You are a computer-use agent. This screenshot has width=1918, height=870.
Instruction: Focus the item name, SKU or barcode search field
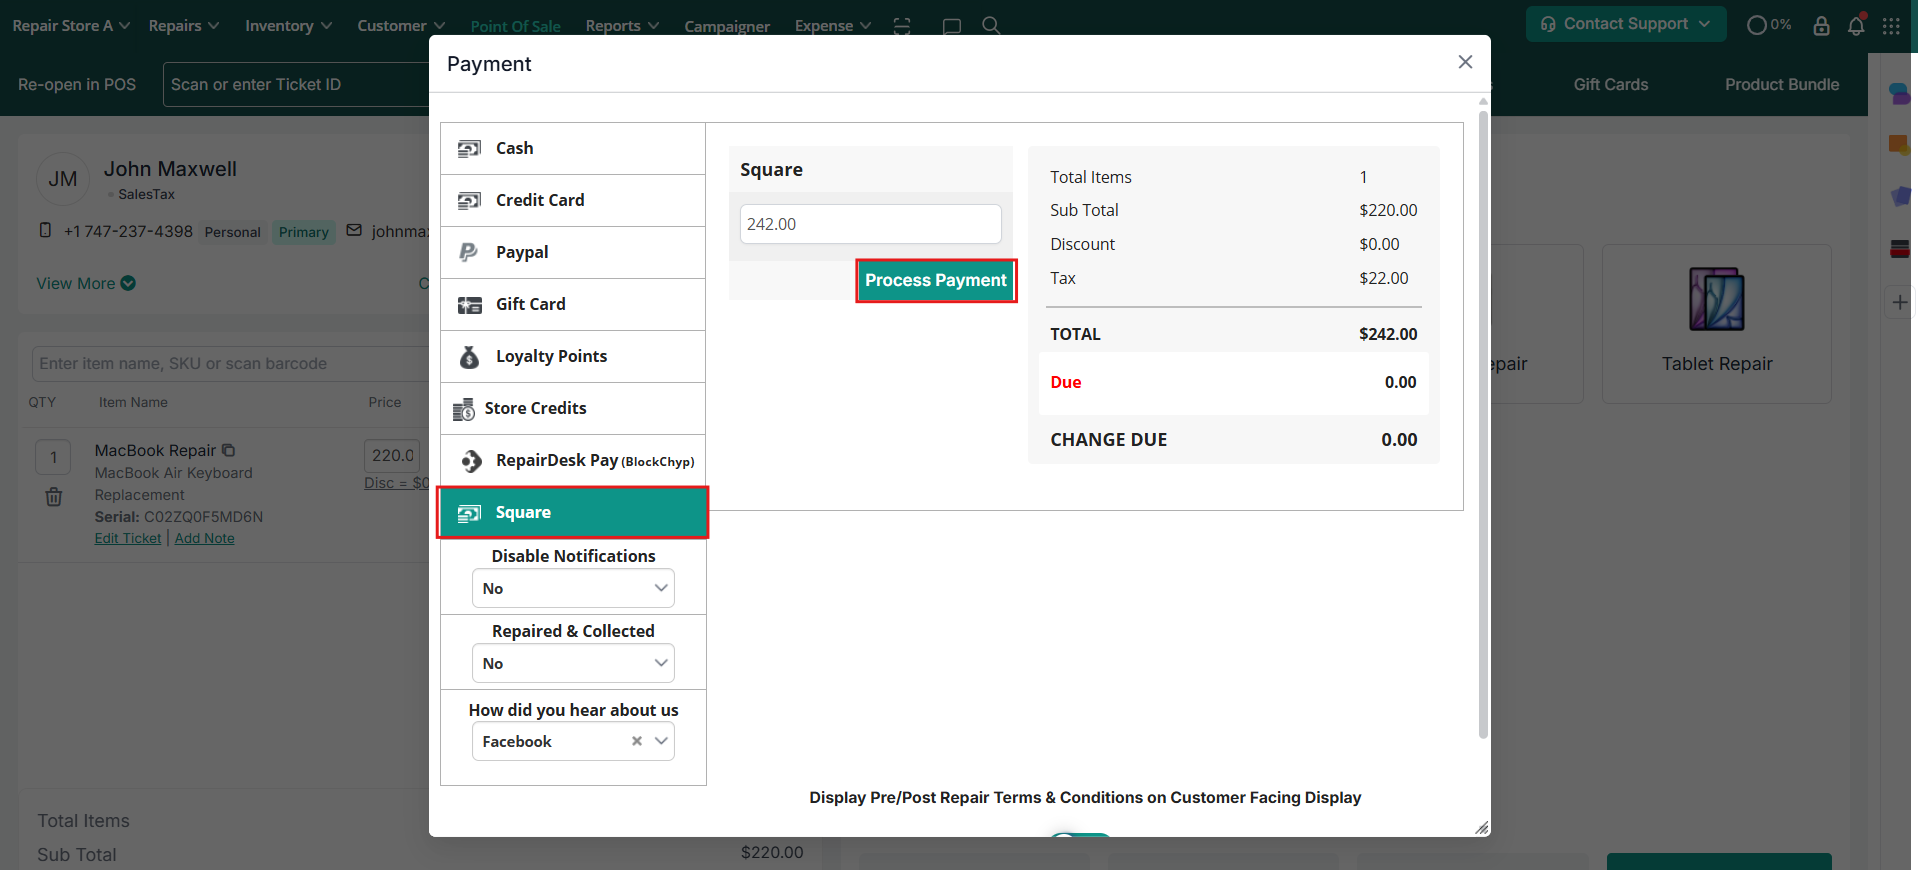click(232, 363)
